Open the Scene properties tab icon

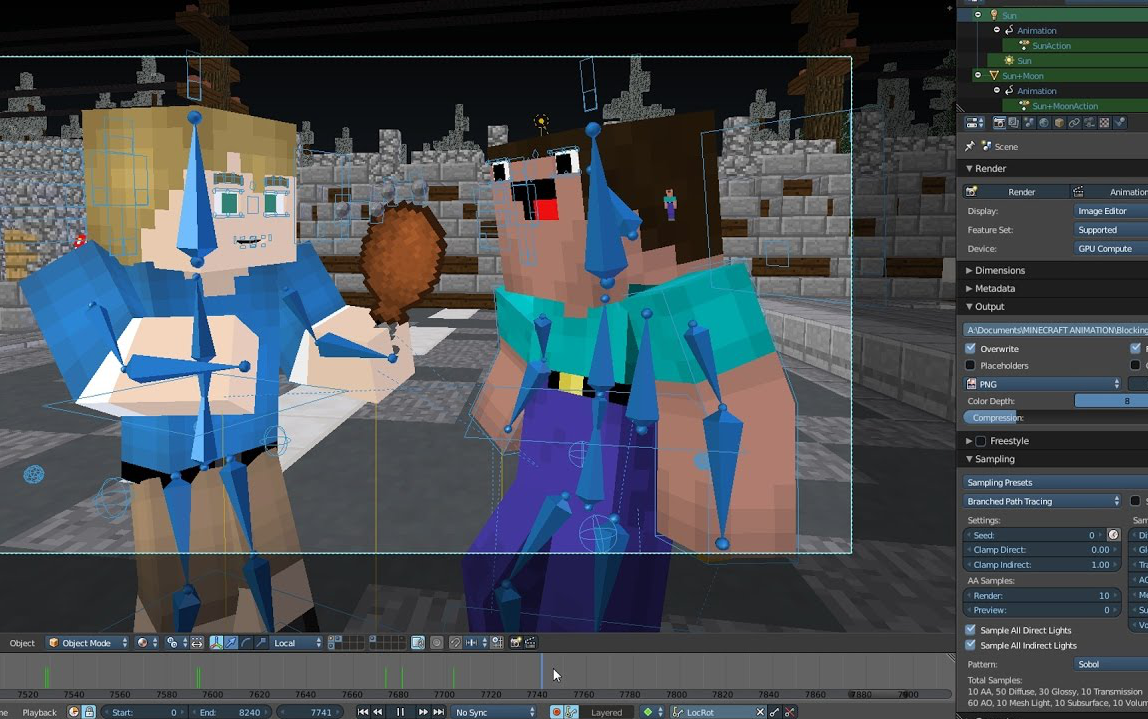pyautogui.click(x=1029, y=123)
